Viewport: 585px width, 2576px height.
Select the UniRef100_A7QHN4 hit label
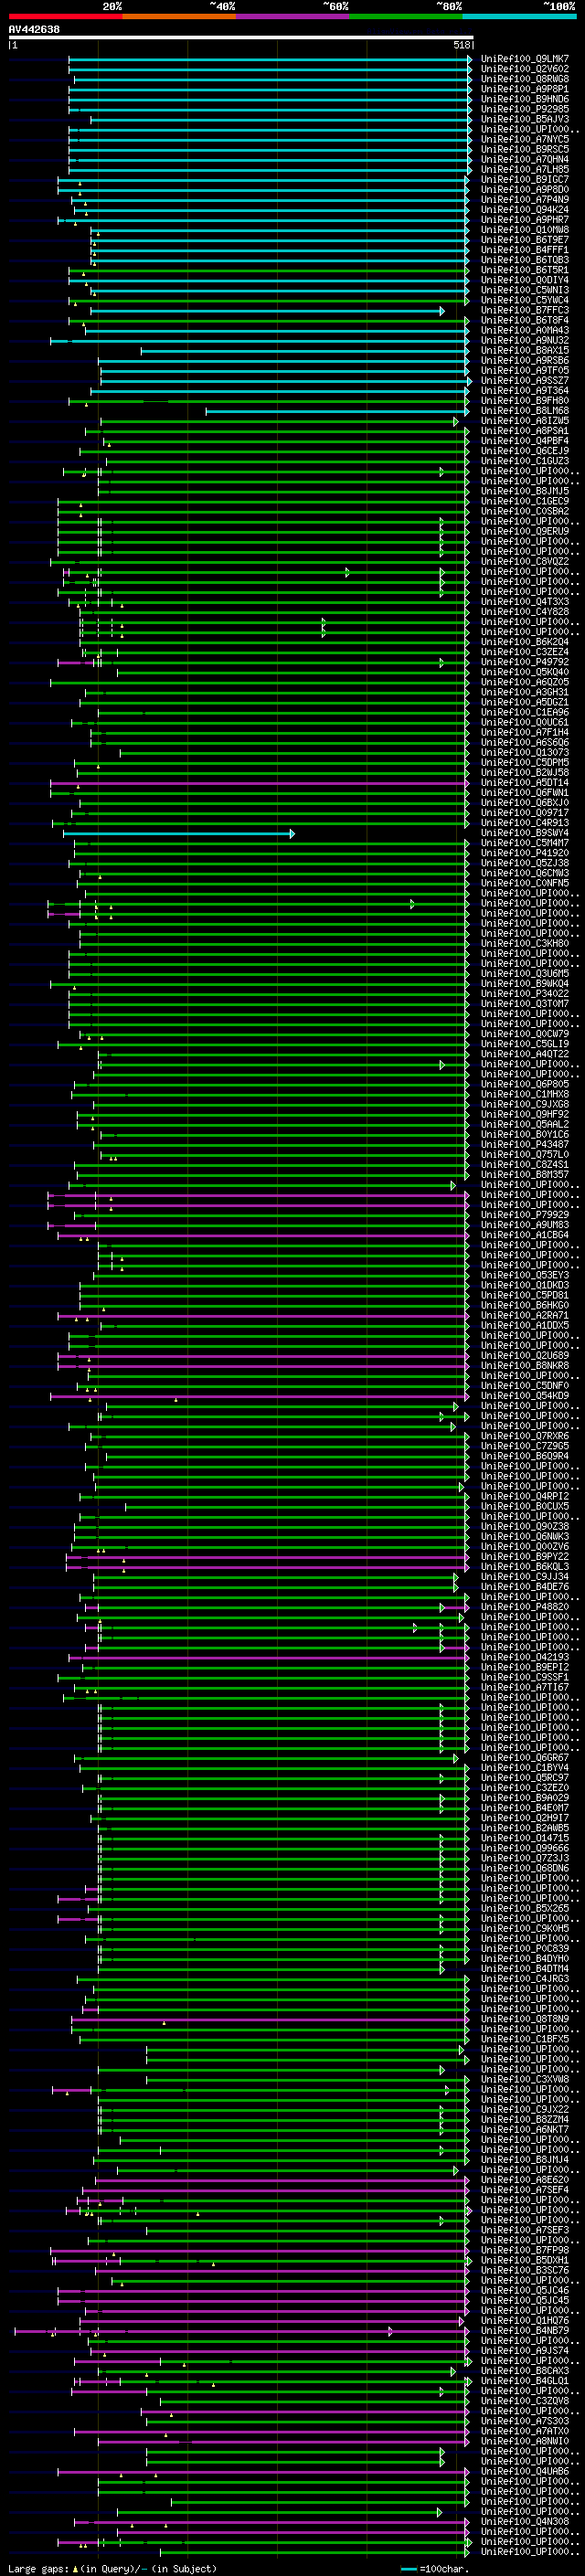[525, 159]
